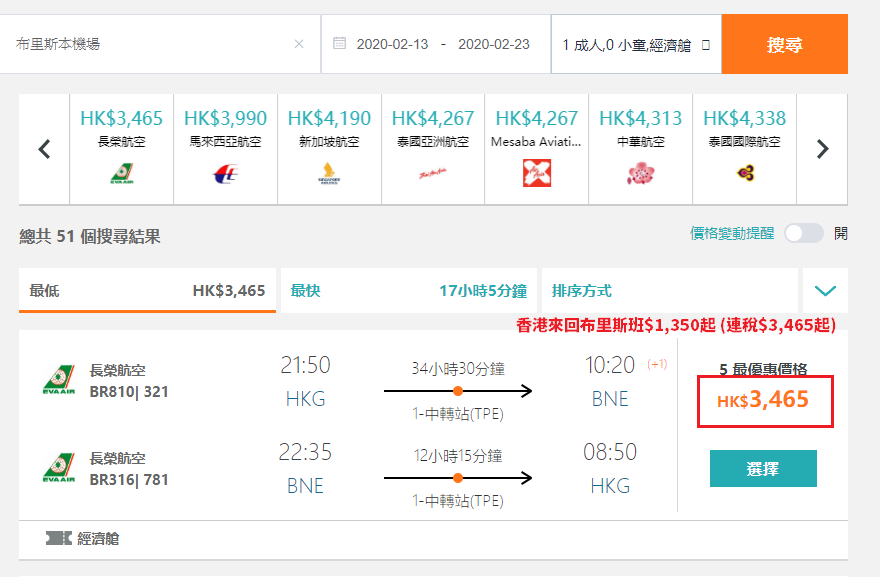Click outbound arrival time 10:20

(x=610, y=365)
